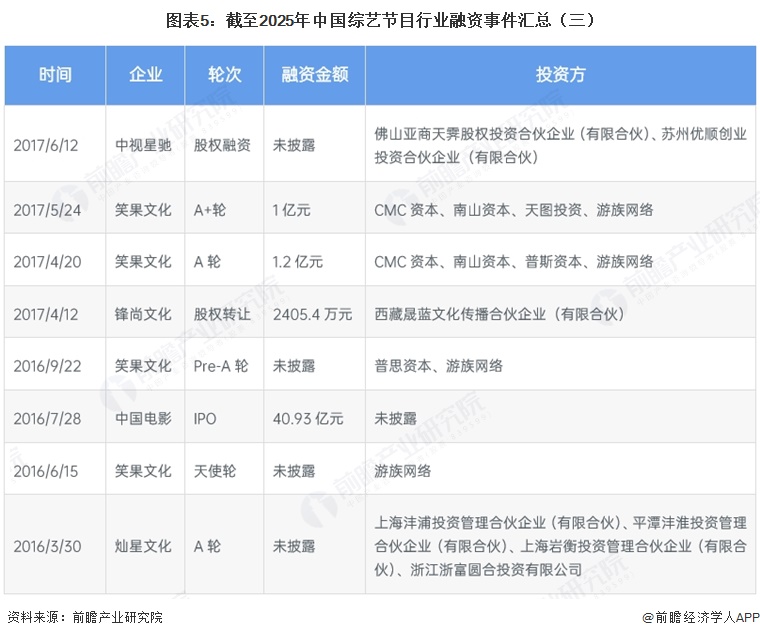Click the date 2016/7/28
This screenshot has height=638, width=760.
click(x=47, y=418)
